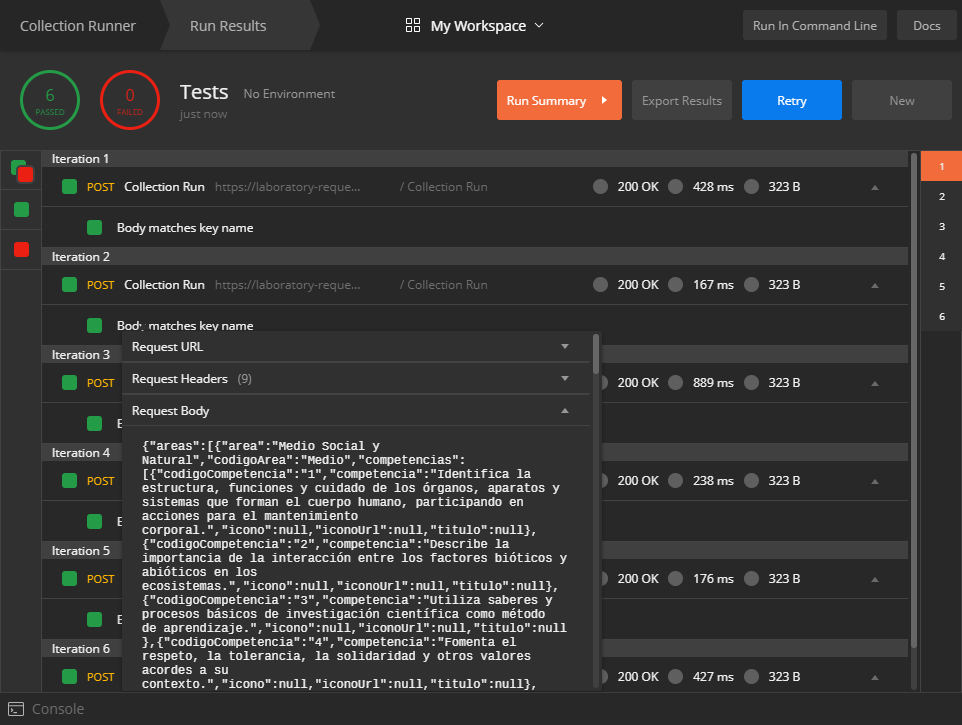Click the 6 Passed green circle
The width and height of the screenshot is (962, 725).
pos(50,100)
